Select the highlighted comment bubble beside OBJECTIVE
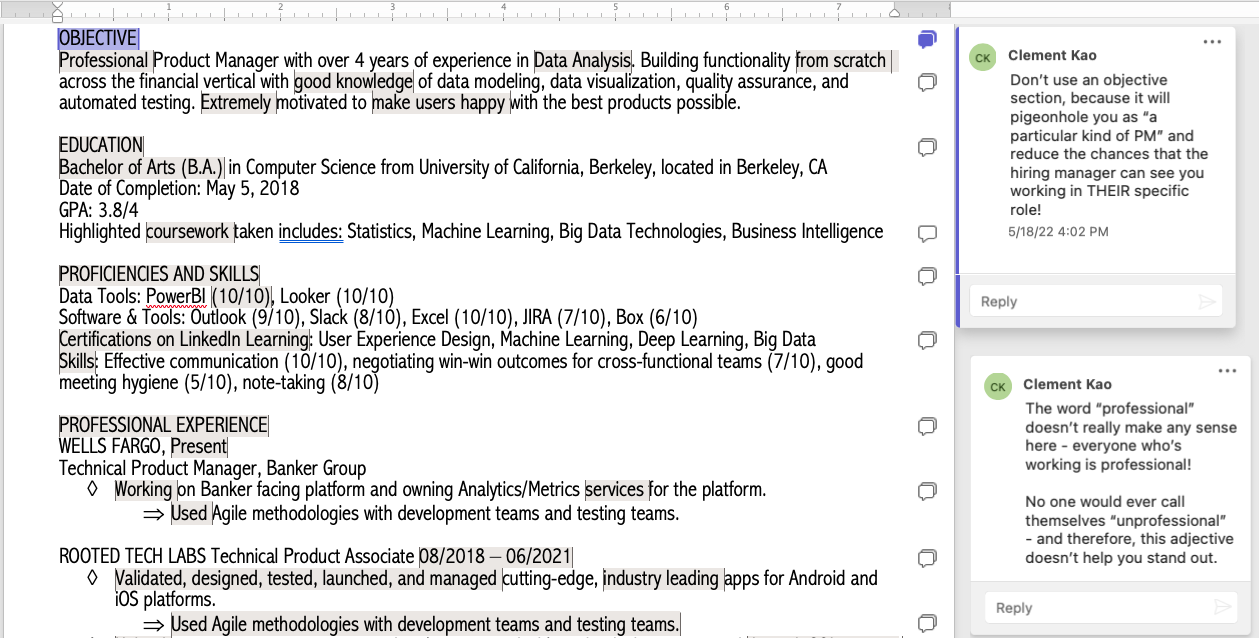 point(927,39)
